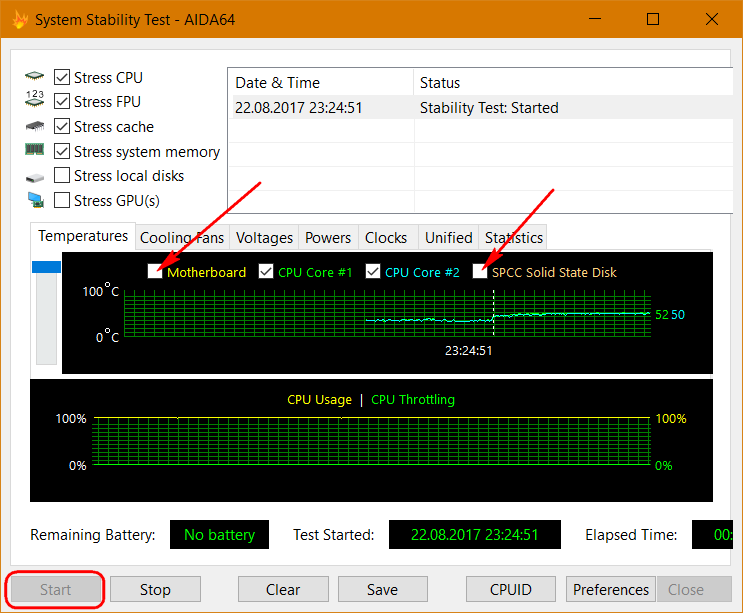Open the Unified tab

point(449,237)
